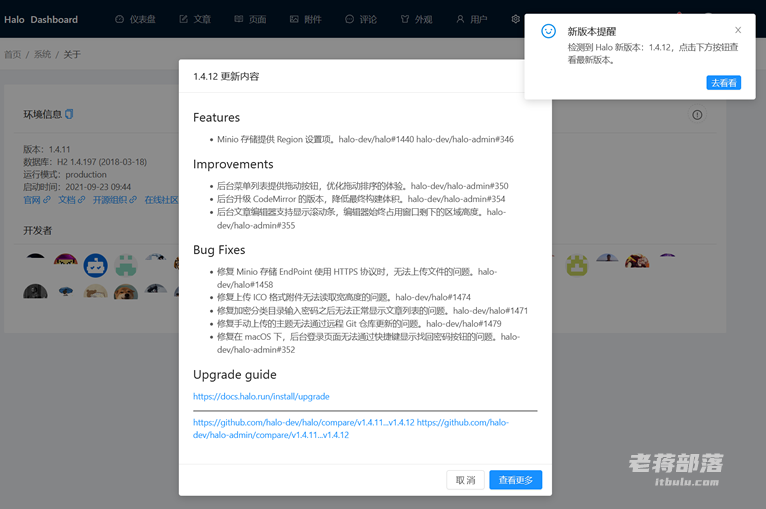Viewport: 766px width, 509px height.
Task: Open the 评论 menu in the top navigation
Action: (x=361, y=19)
